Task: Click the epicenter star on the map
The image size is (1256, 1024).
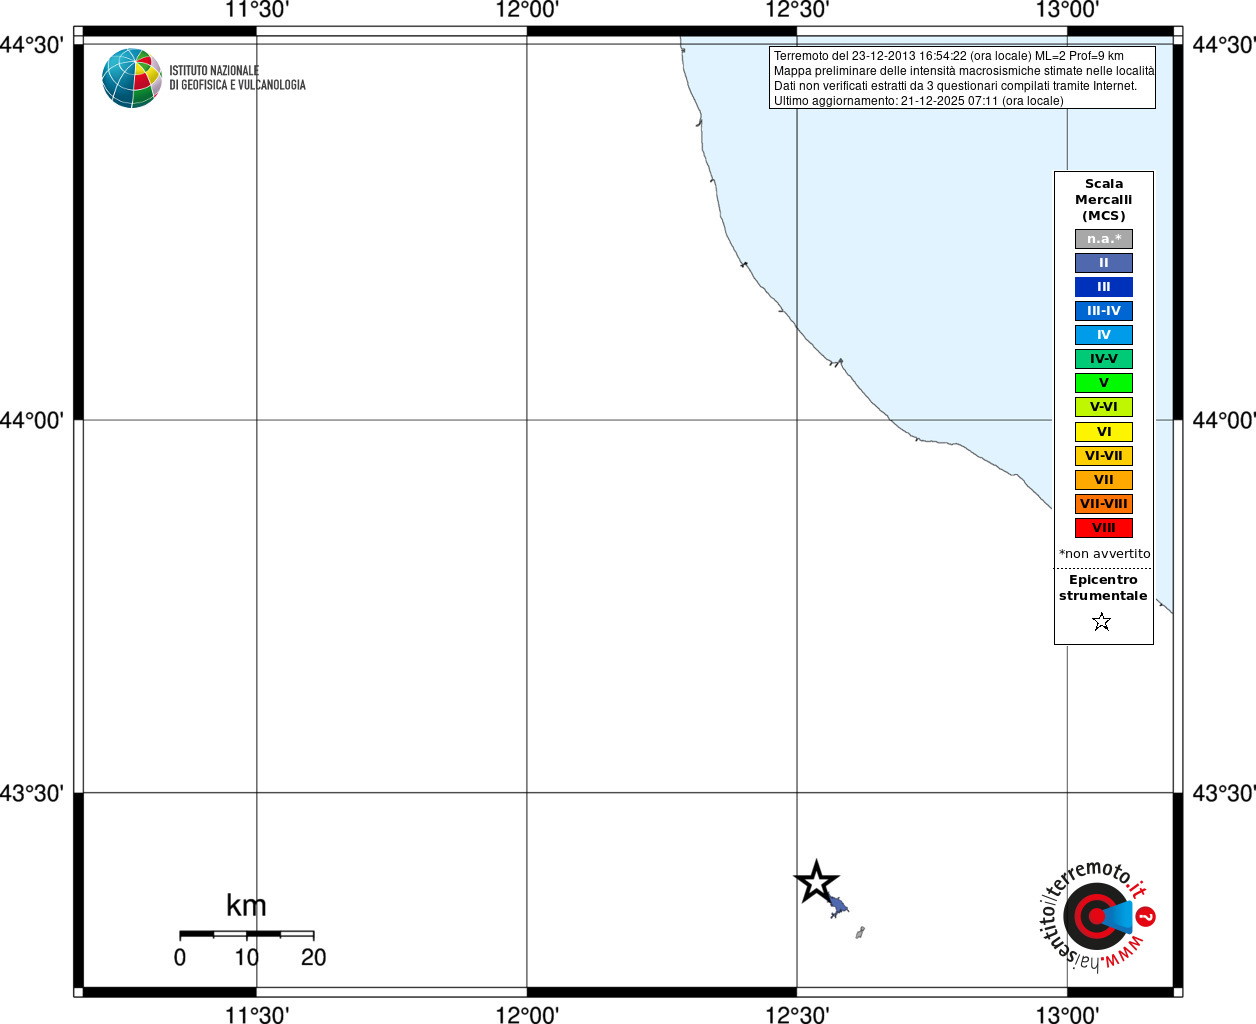Action: (817, 882)
